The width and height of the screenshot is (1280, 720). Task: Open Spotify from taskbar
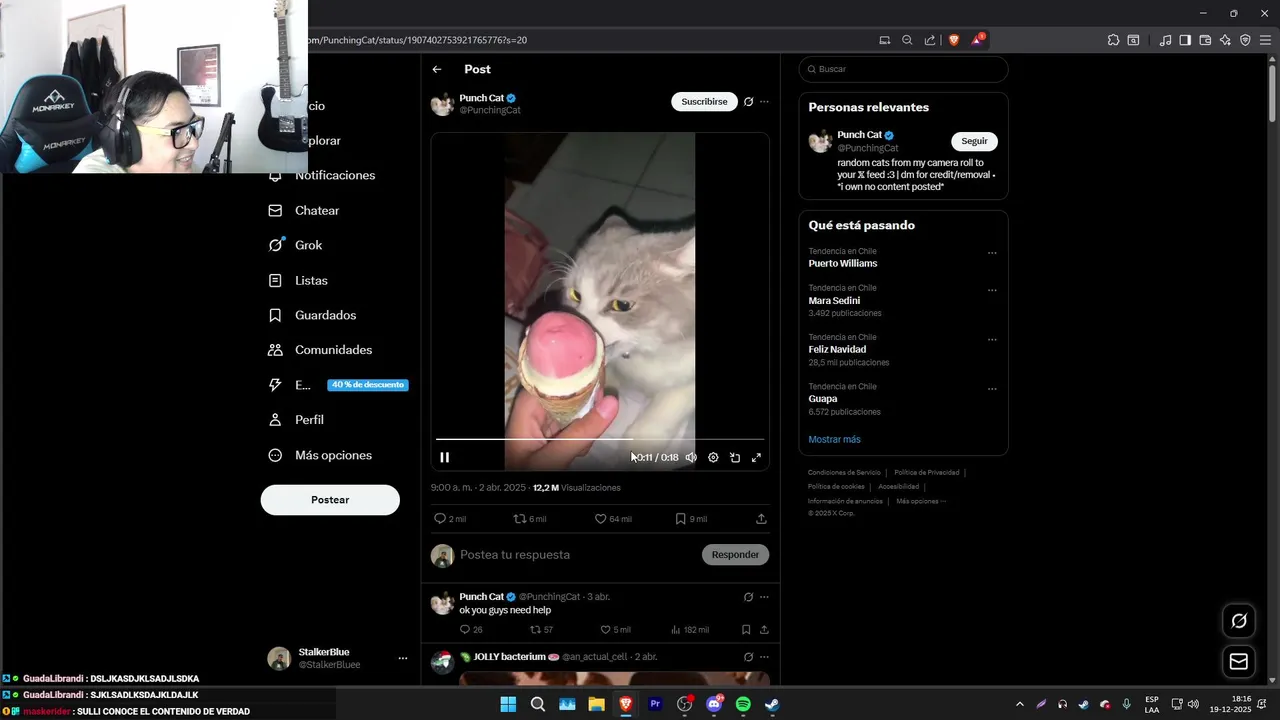pyautogui.click(x=743, y=704)
